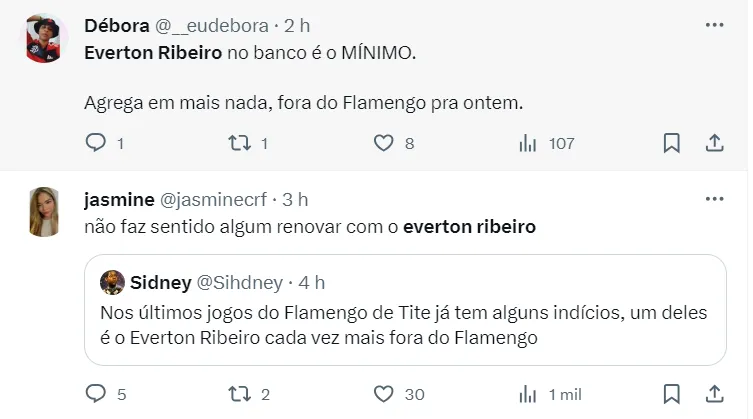This screenshot has width=753, height=419.
Task: Repost Débora's tweet about Everton Ribeiro
Action: (x=237, y=143)
